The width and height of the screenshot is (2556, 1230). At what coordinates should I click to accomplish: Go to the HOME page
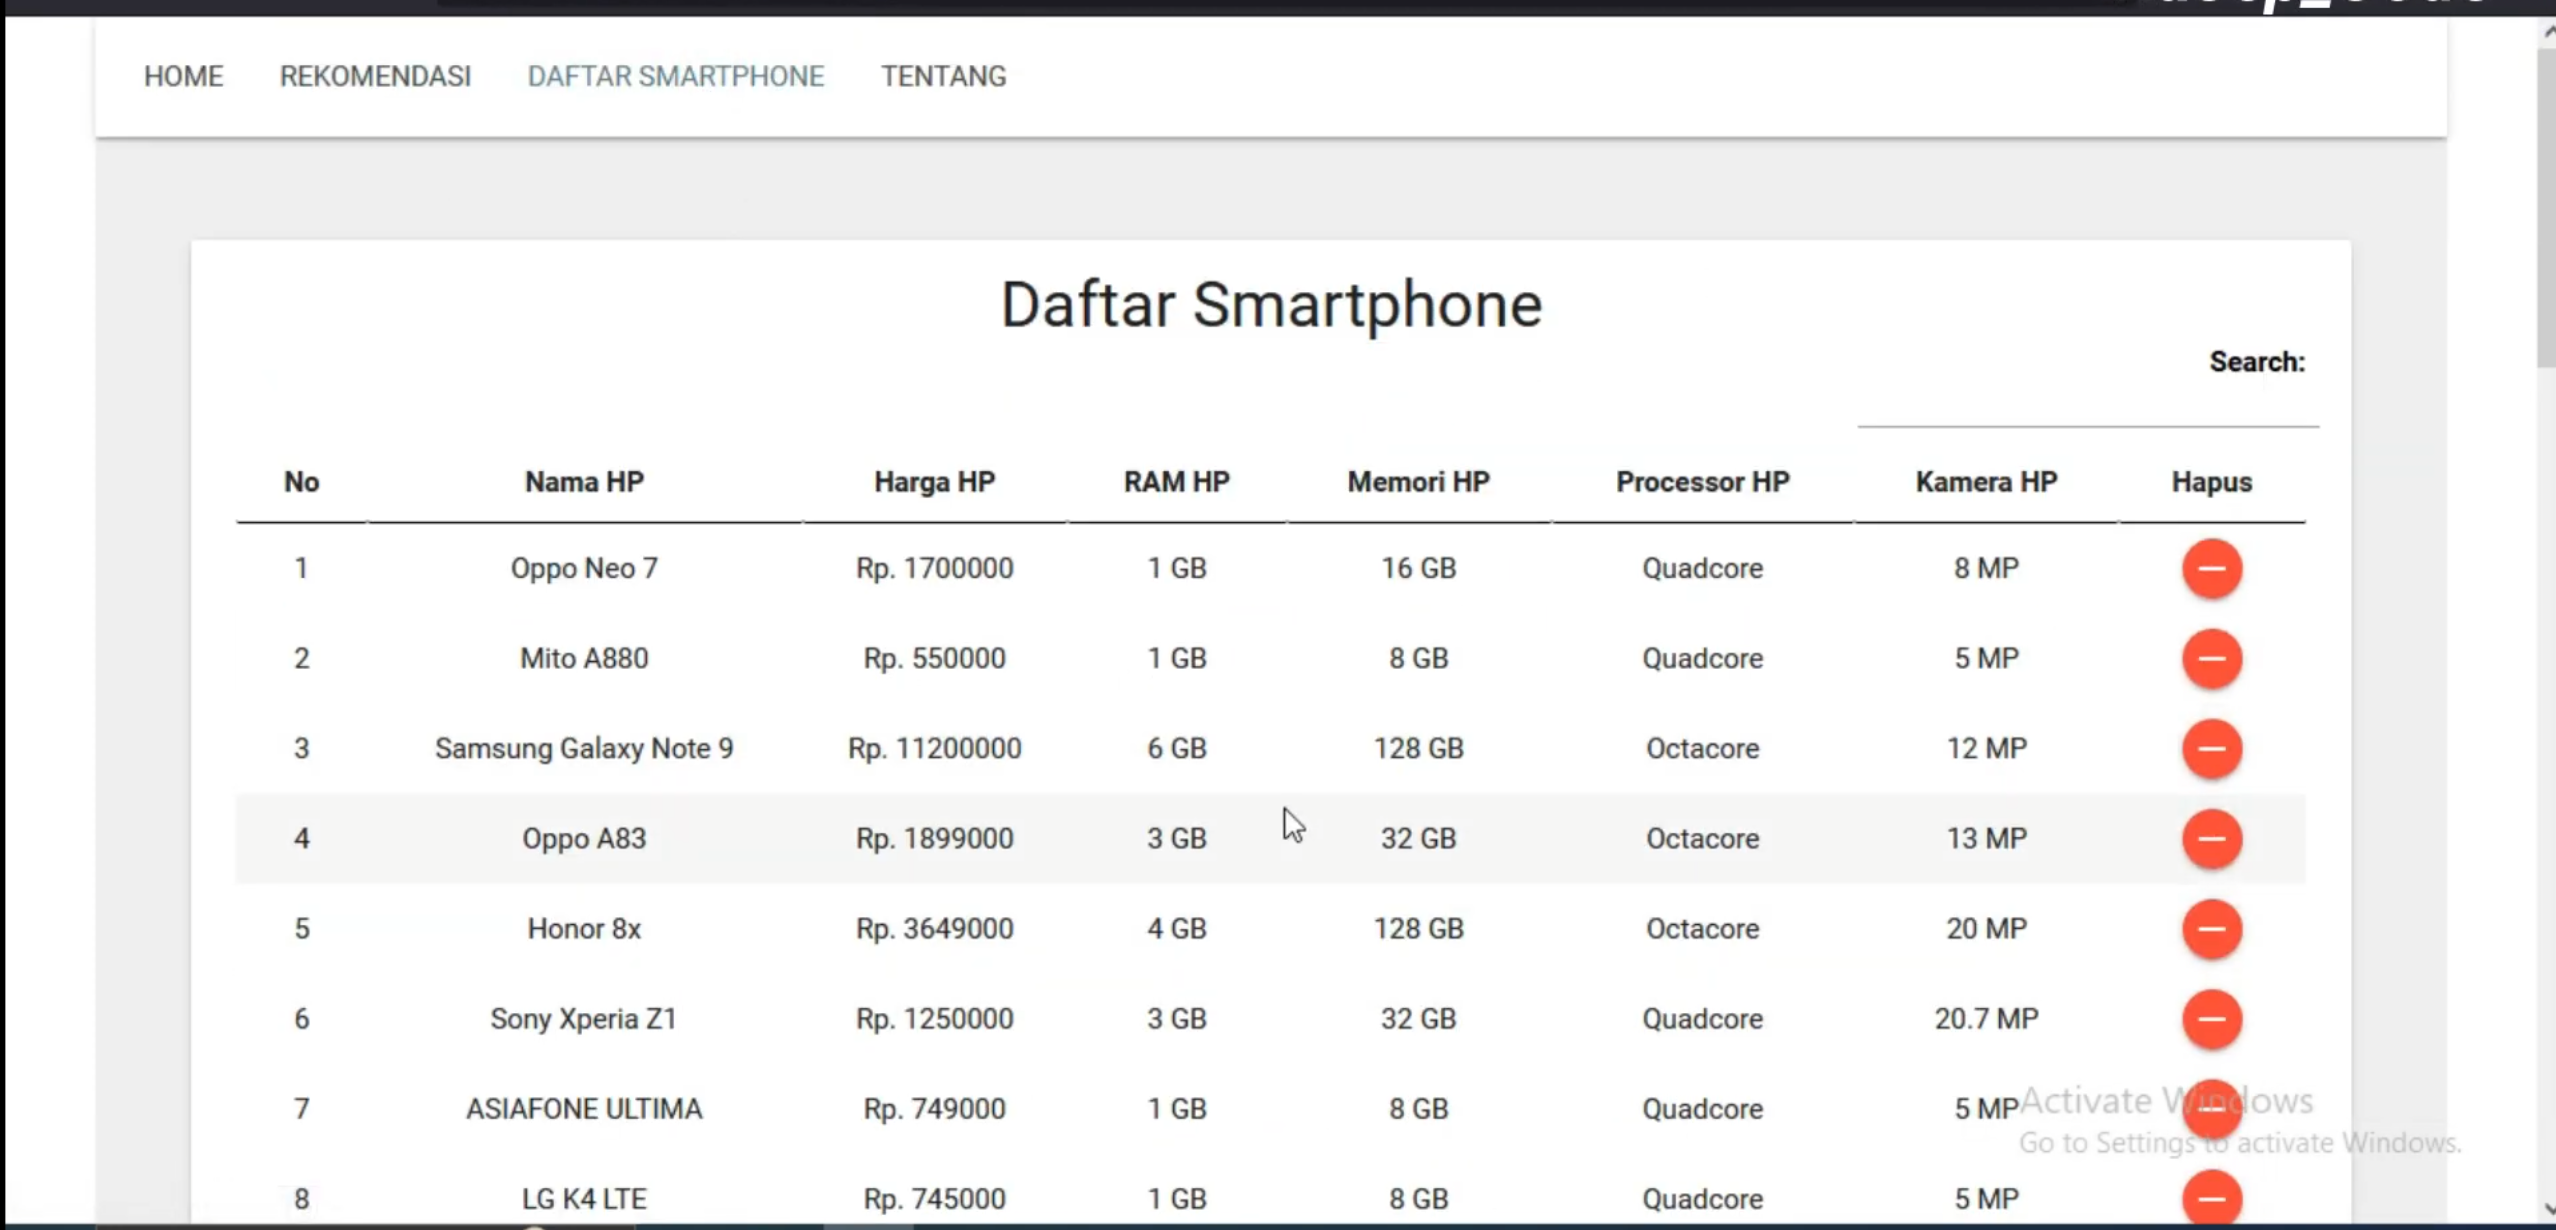(183, 76)
